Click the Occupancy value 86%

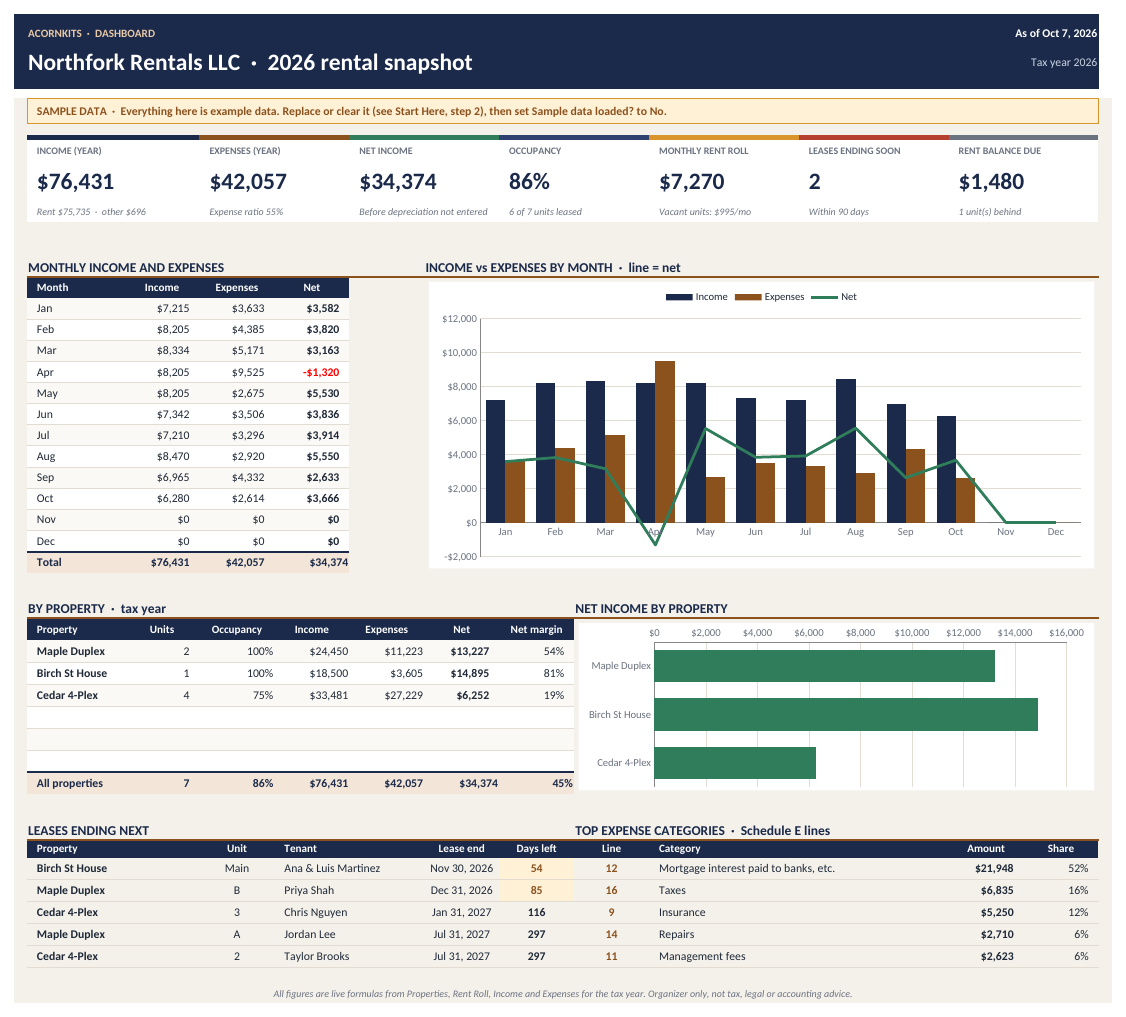[x=529, y=182]
